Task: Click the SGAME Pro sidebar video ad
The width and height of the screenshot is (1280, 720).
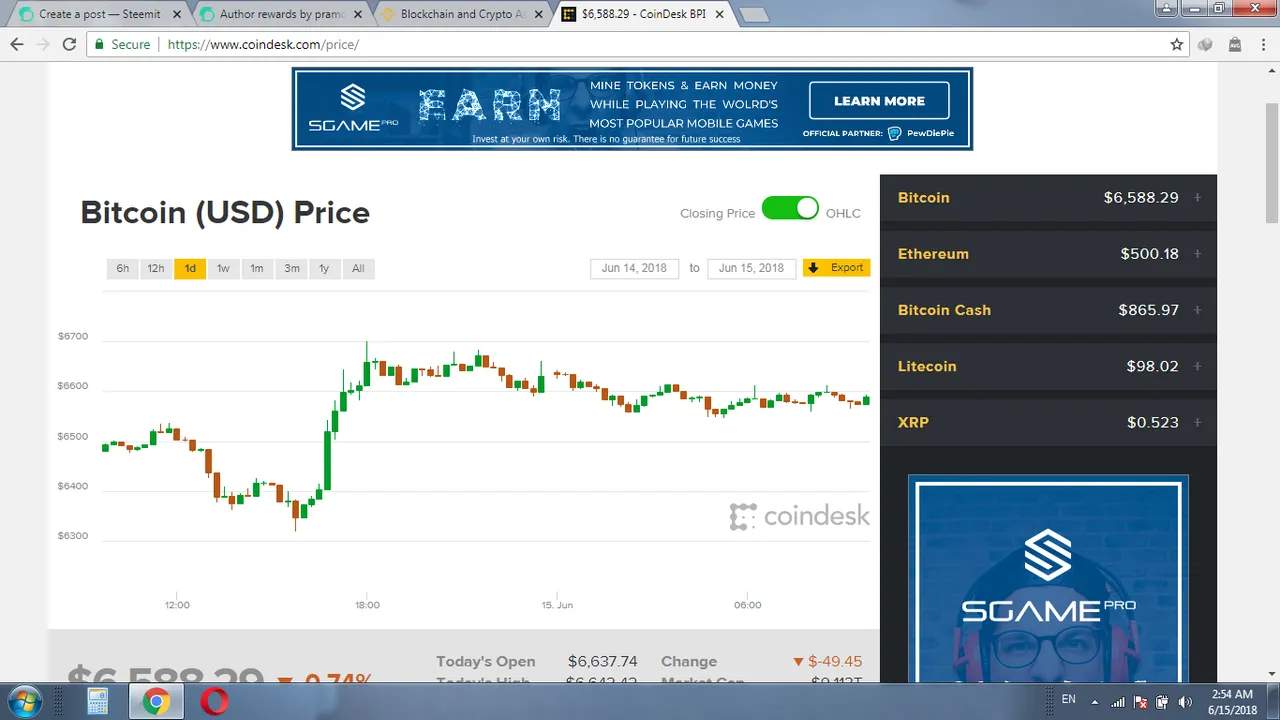Action: (x=1048, y=580)
